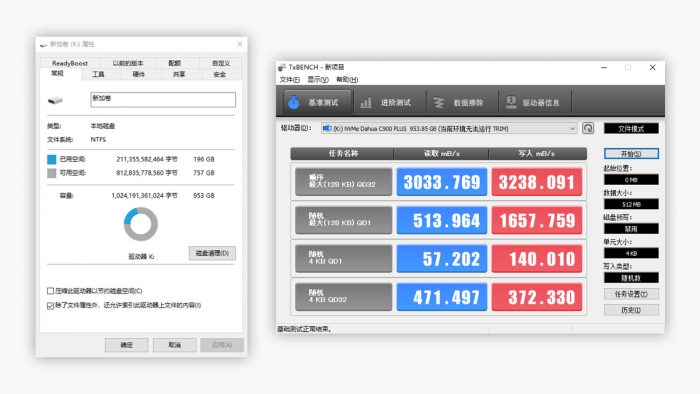This screenshot has height=394, width=700.
Task: Open the 历史 history button
Action: click(x=631, y=310)
